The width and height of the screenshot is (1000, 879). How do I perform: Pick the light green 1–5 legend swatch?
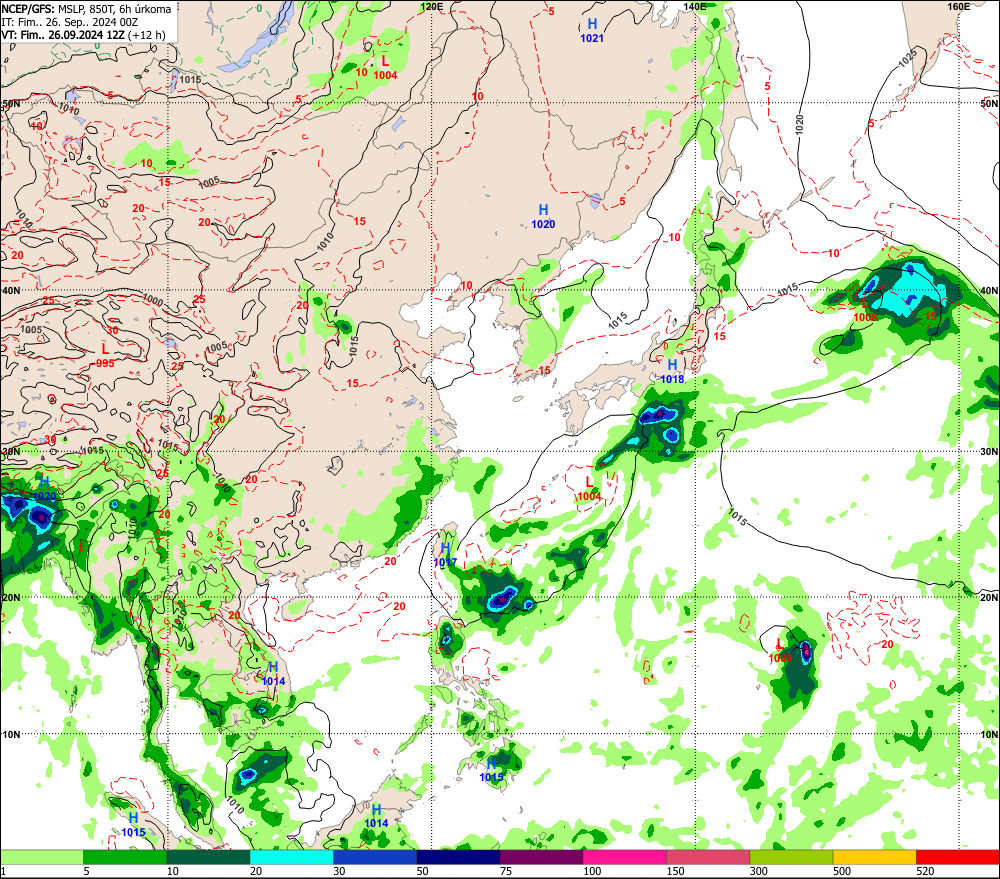pyautogui.click(x=42, y=857)
